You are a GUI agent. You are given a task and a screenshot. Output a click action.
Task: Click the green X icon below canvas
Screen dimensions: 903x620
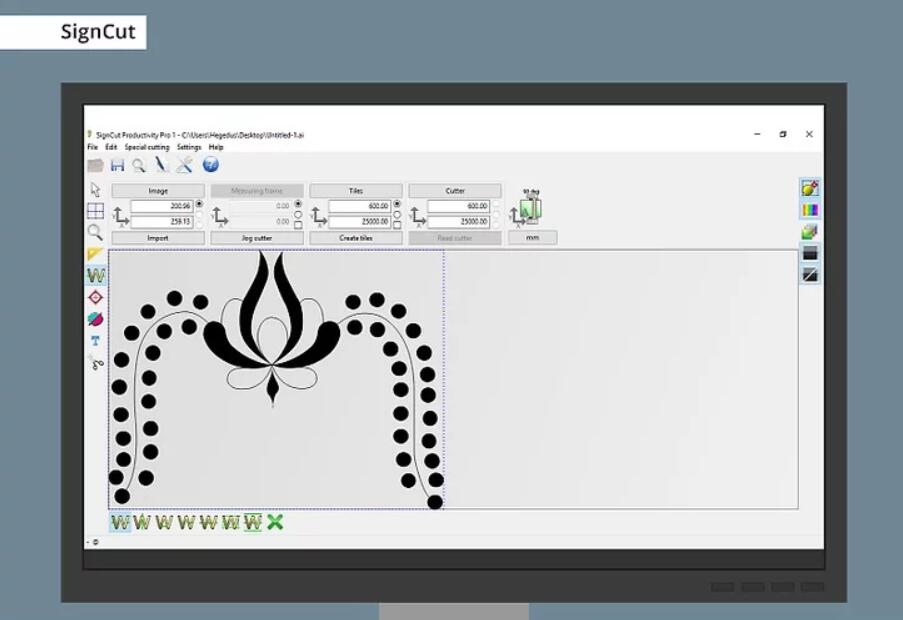click(x=275, y=522)
